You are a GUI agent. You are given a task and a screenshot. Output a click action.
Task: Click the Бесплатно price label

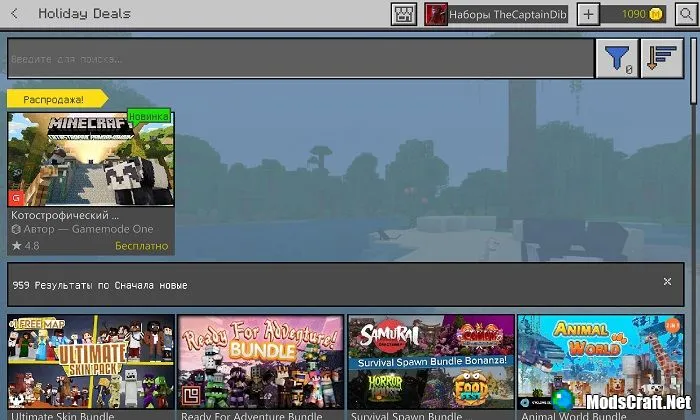(x=142, y=246)
